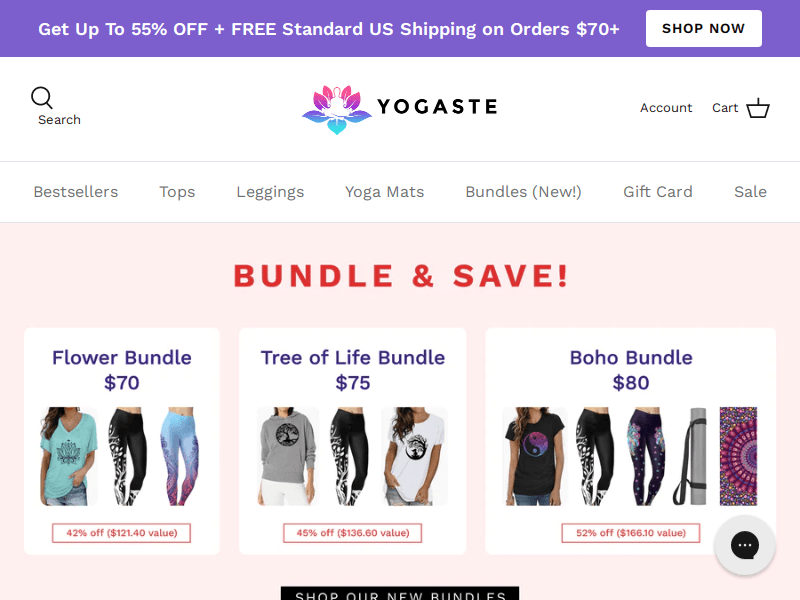Open the chat widget bubble icon

745,545
